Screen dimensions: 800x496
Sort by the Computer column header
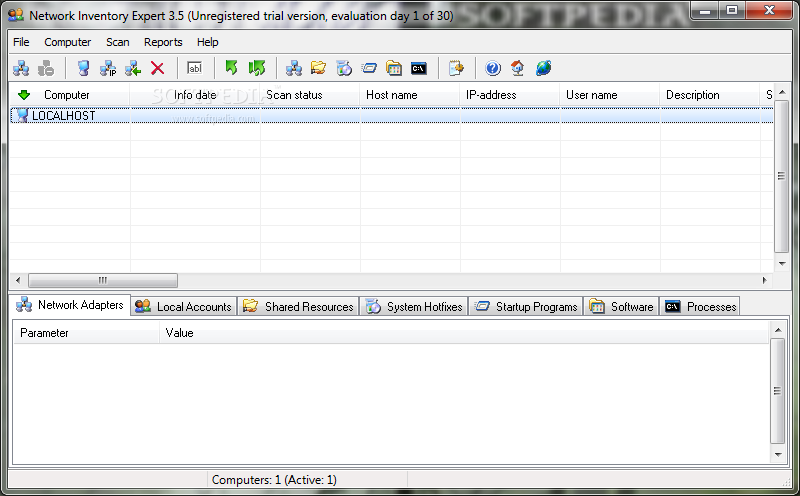(70, 95)
